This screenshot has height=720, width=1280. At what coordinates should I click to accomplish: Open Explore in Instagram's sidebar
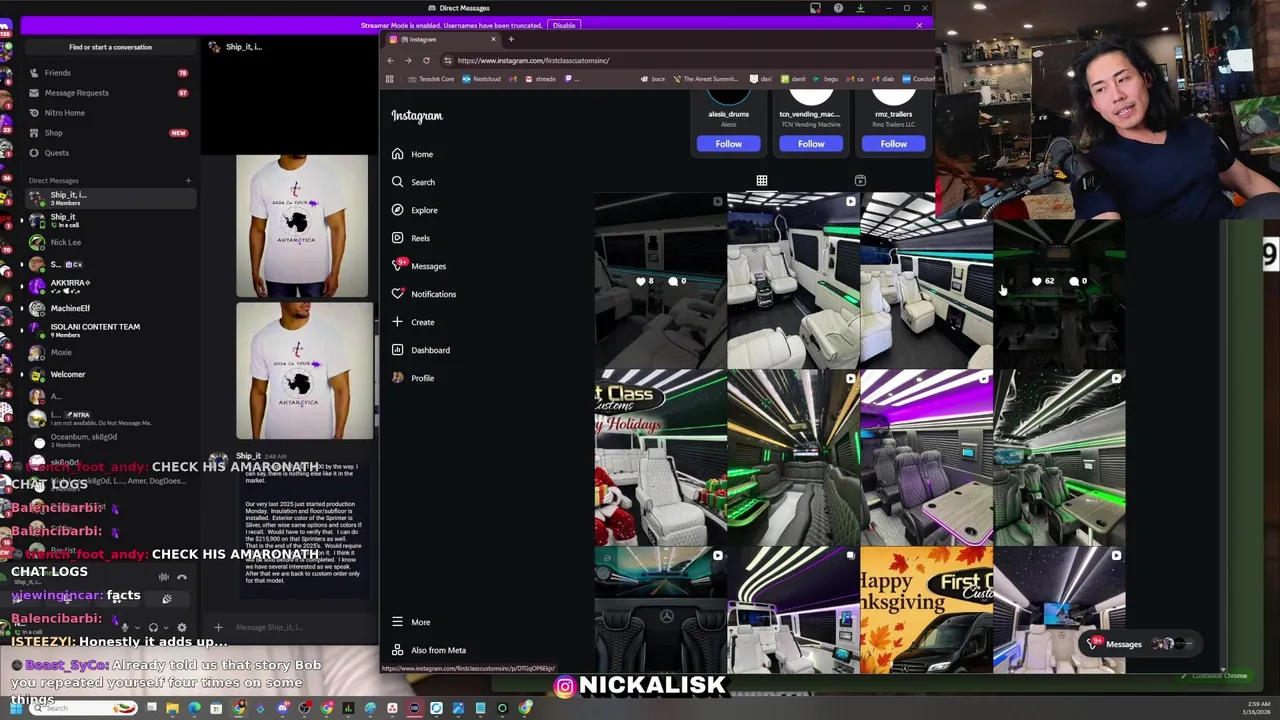(415, 210)
